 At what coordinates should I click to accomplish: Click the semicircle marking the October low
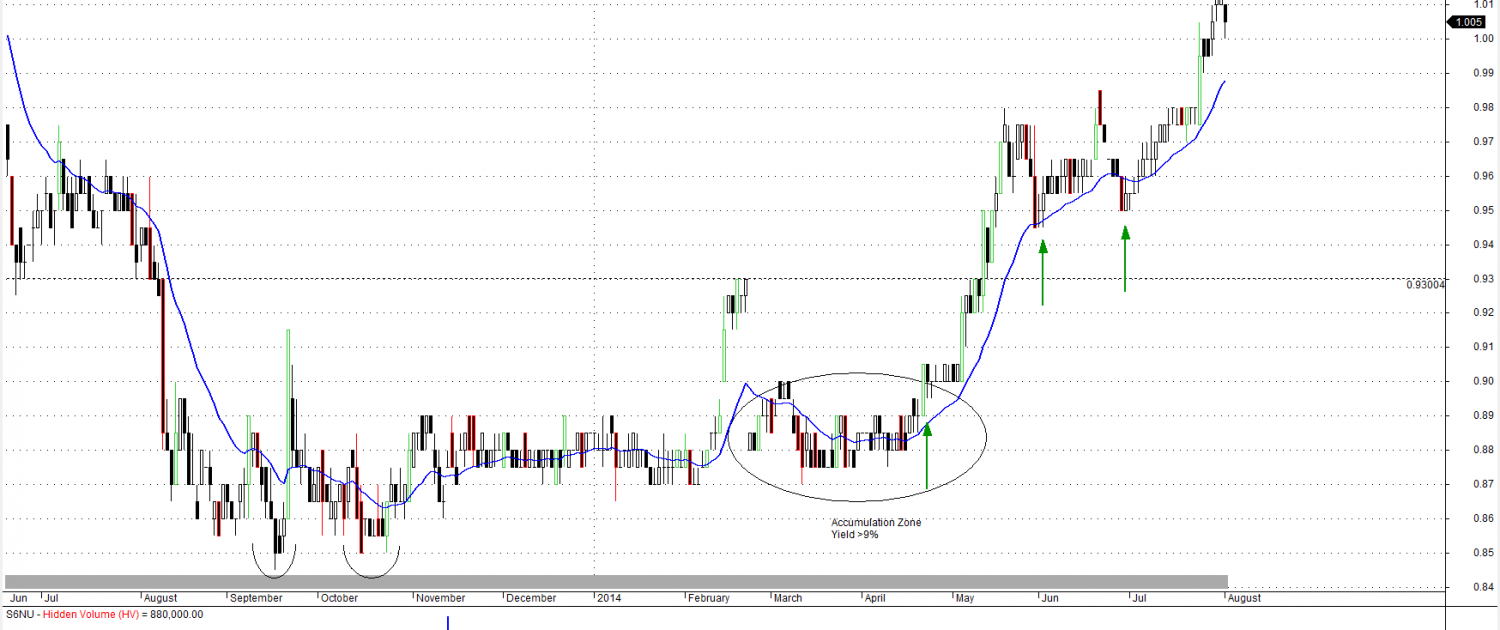coord(371,567)
